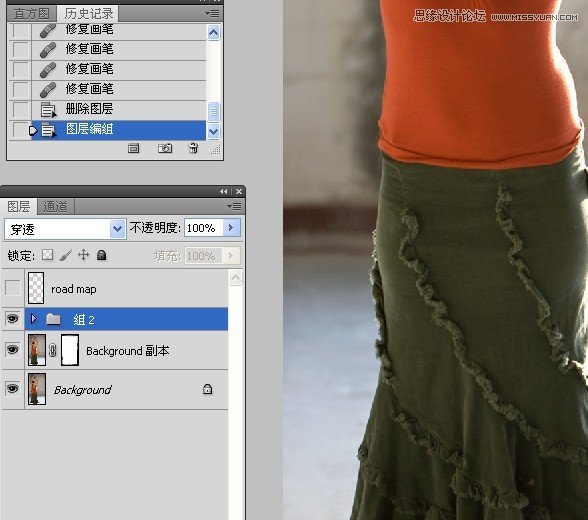This screenshot has width=588, height=520.
Task: Hide the 组 2 group
Action: pyautogui.click(x=12, y=319)
